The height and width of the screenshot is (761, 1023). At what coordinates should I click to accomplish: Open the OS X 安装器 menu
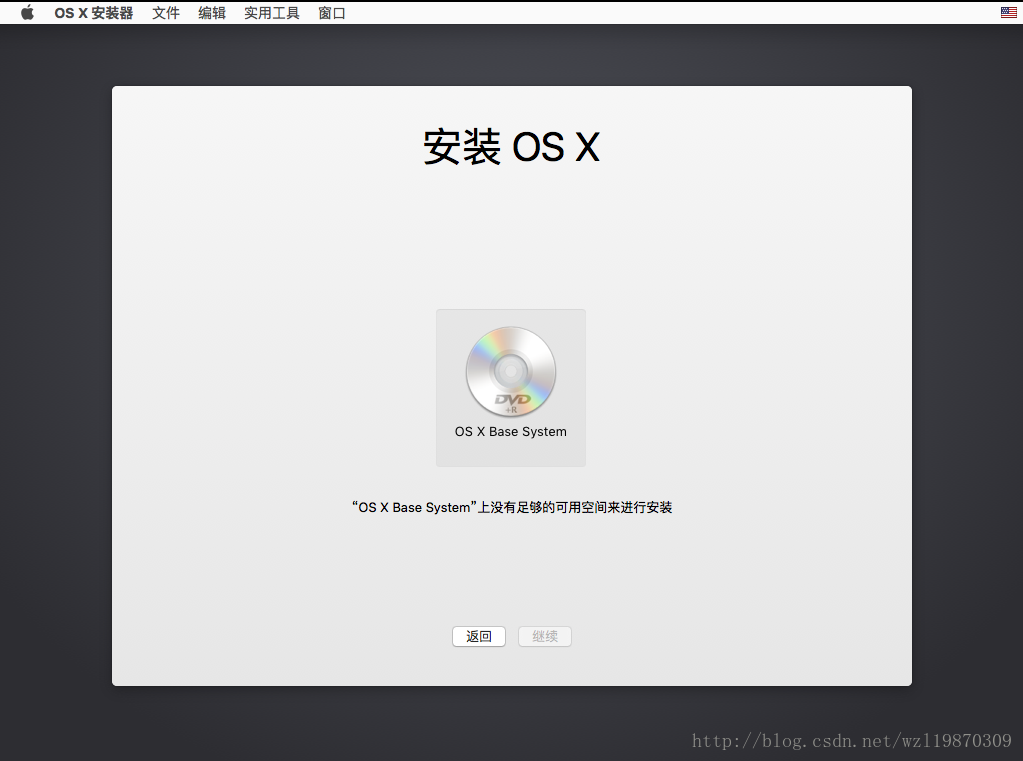(93, 13)
